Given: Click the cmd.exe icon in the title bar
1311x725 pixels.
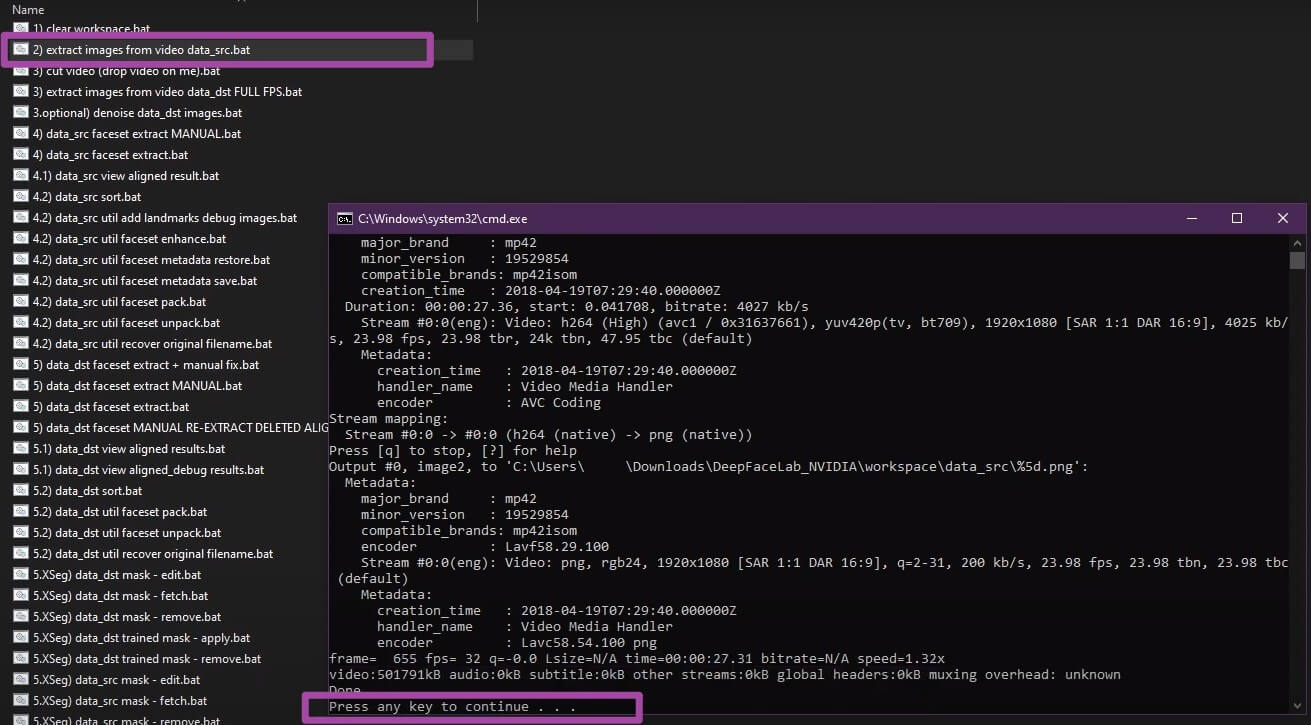Looking at the screenshot, I should click(344, 218).
